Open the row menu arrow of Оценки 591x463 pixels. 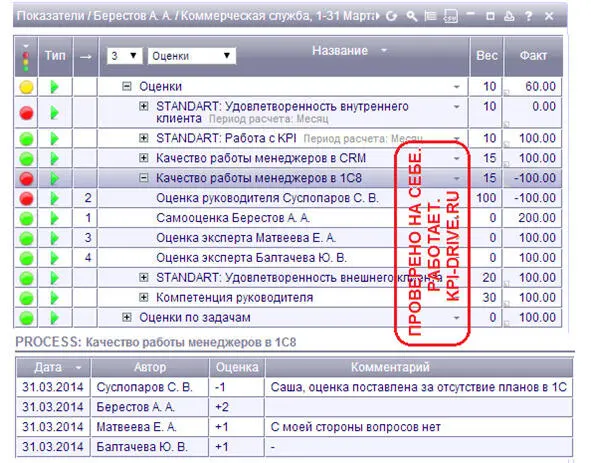pos(456,87)
